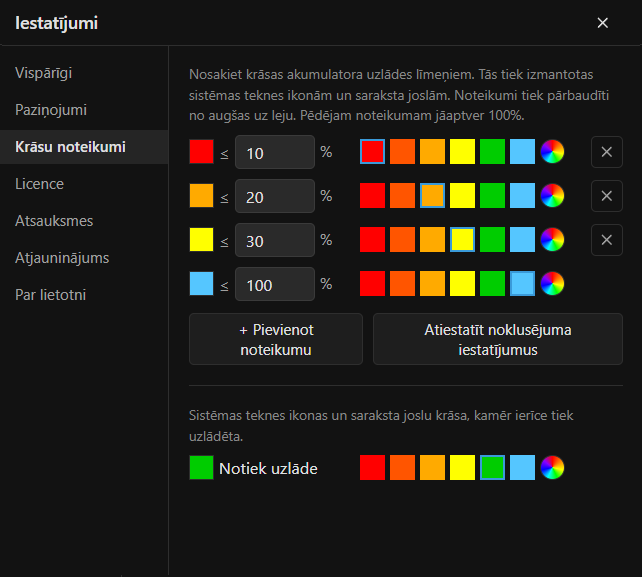This screenshot has height=577, width=642.
Task: Open custom color wheel for 30% rule
Action: [x=552, y=240]
